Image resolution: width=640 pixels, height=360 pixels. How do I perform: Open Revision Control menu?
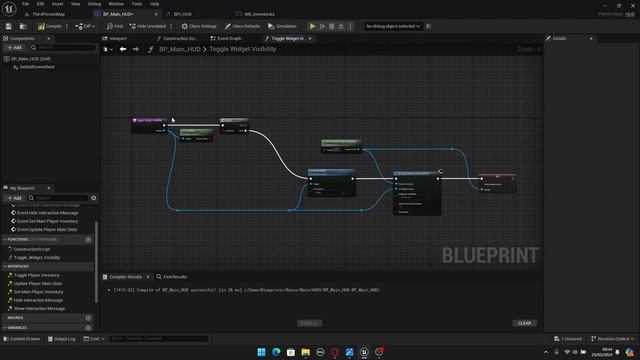pos(613,339)
